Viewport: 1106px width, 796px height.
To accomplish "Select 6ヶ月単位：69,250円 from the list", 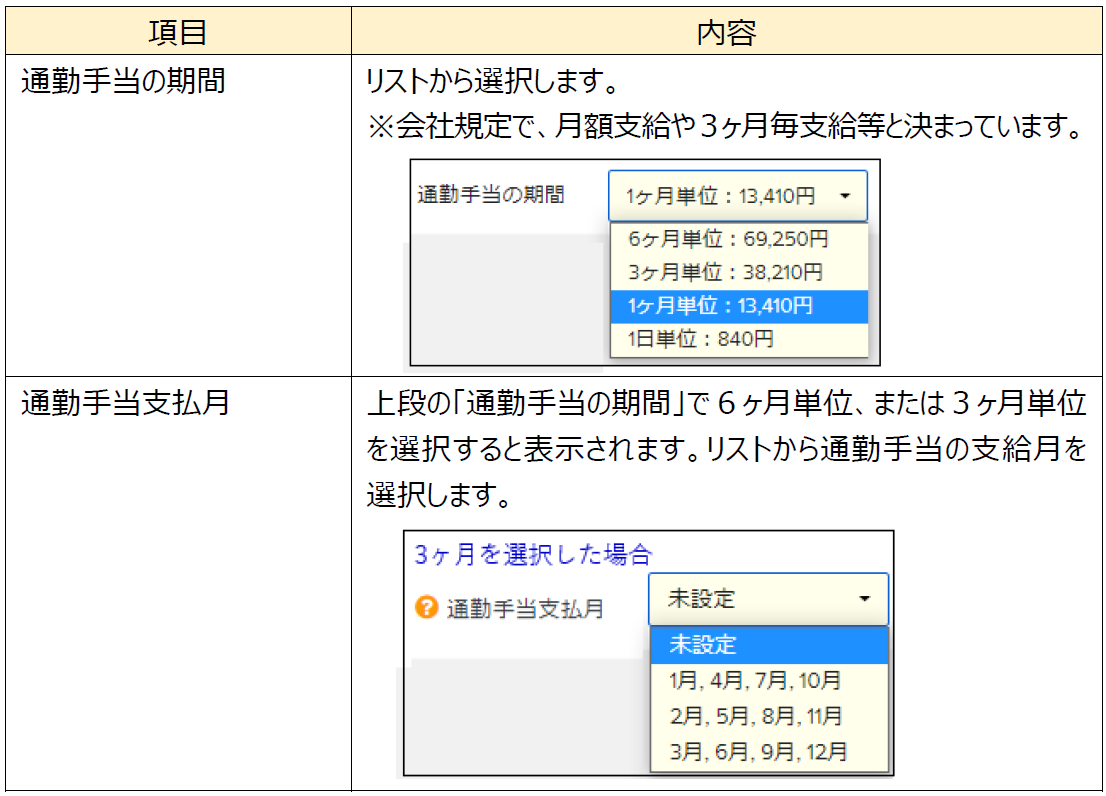I will click(x=728, y=239).
